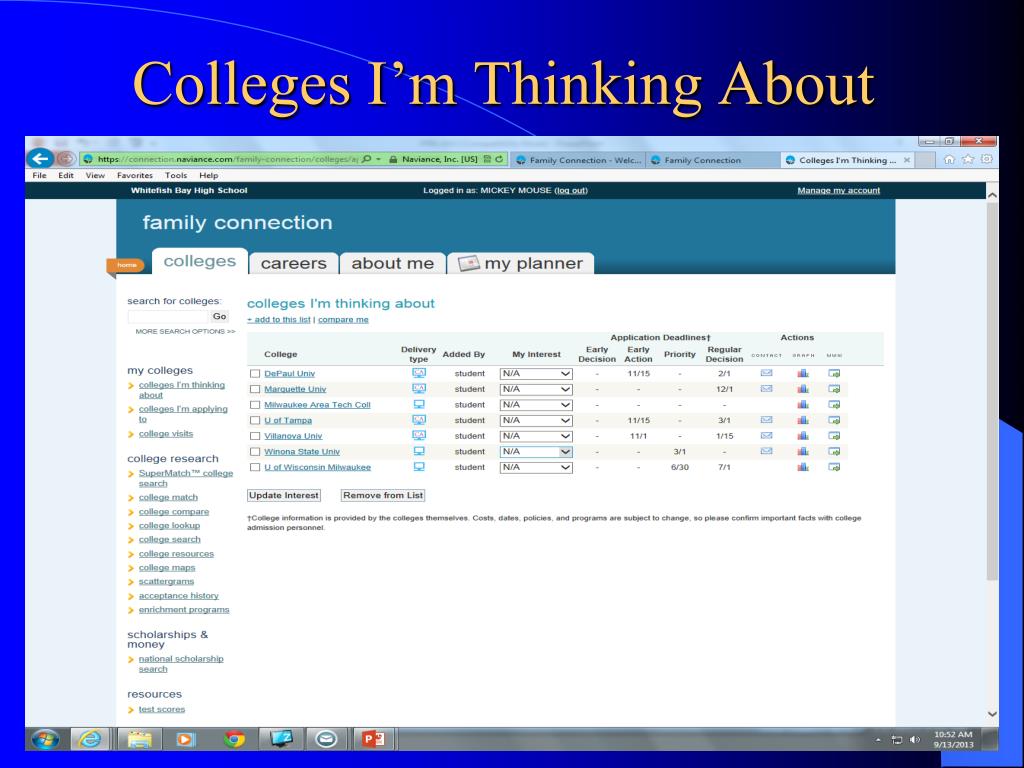Screen dimensions: 1024x768
Task: Switch to the about me tab
Action: (392, 263)
